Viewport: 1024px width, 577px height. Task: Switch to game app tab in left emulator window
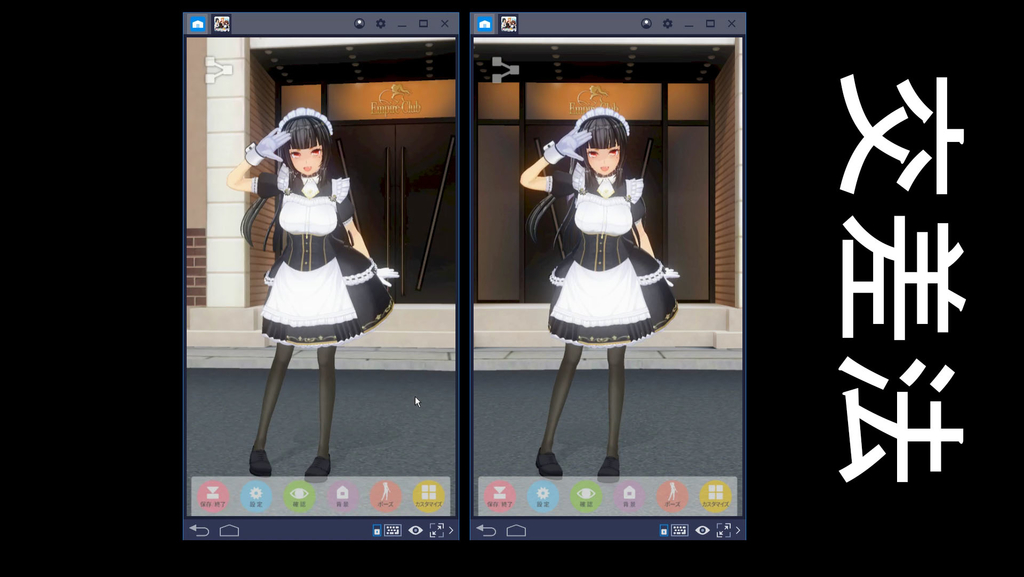(x=221, y=24)
